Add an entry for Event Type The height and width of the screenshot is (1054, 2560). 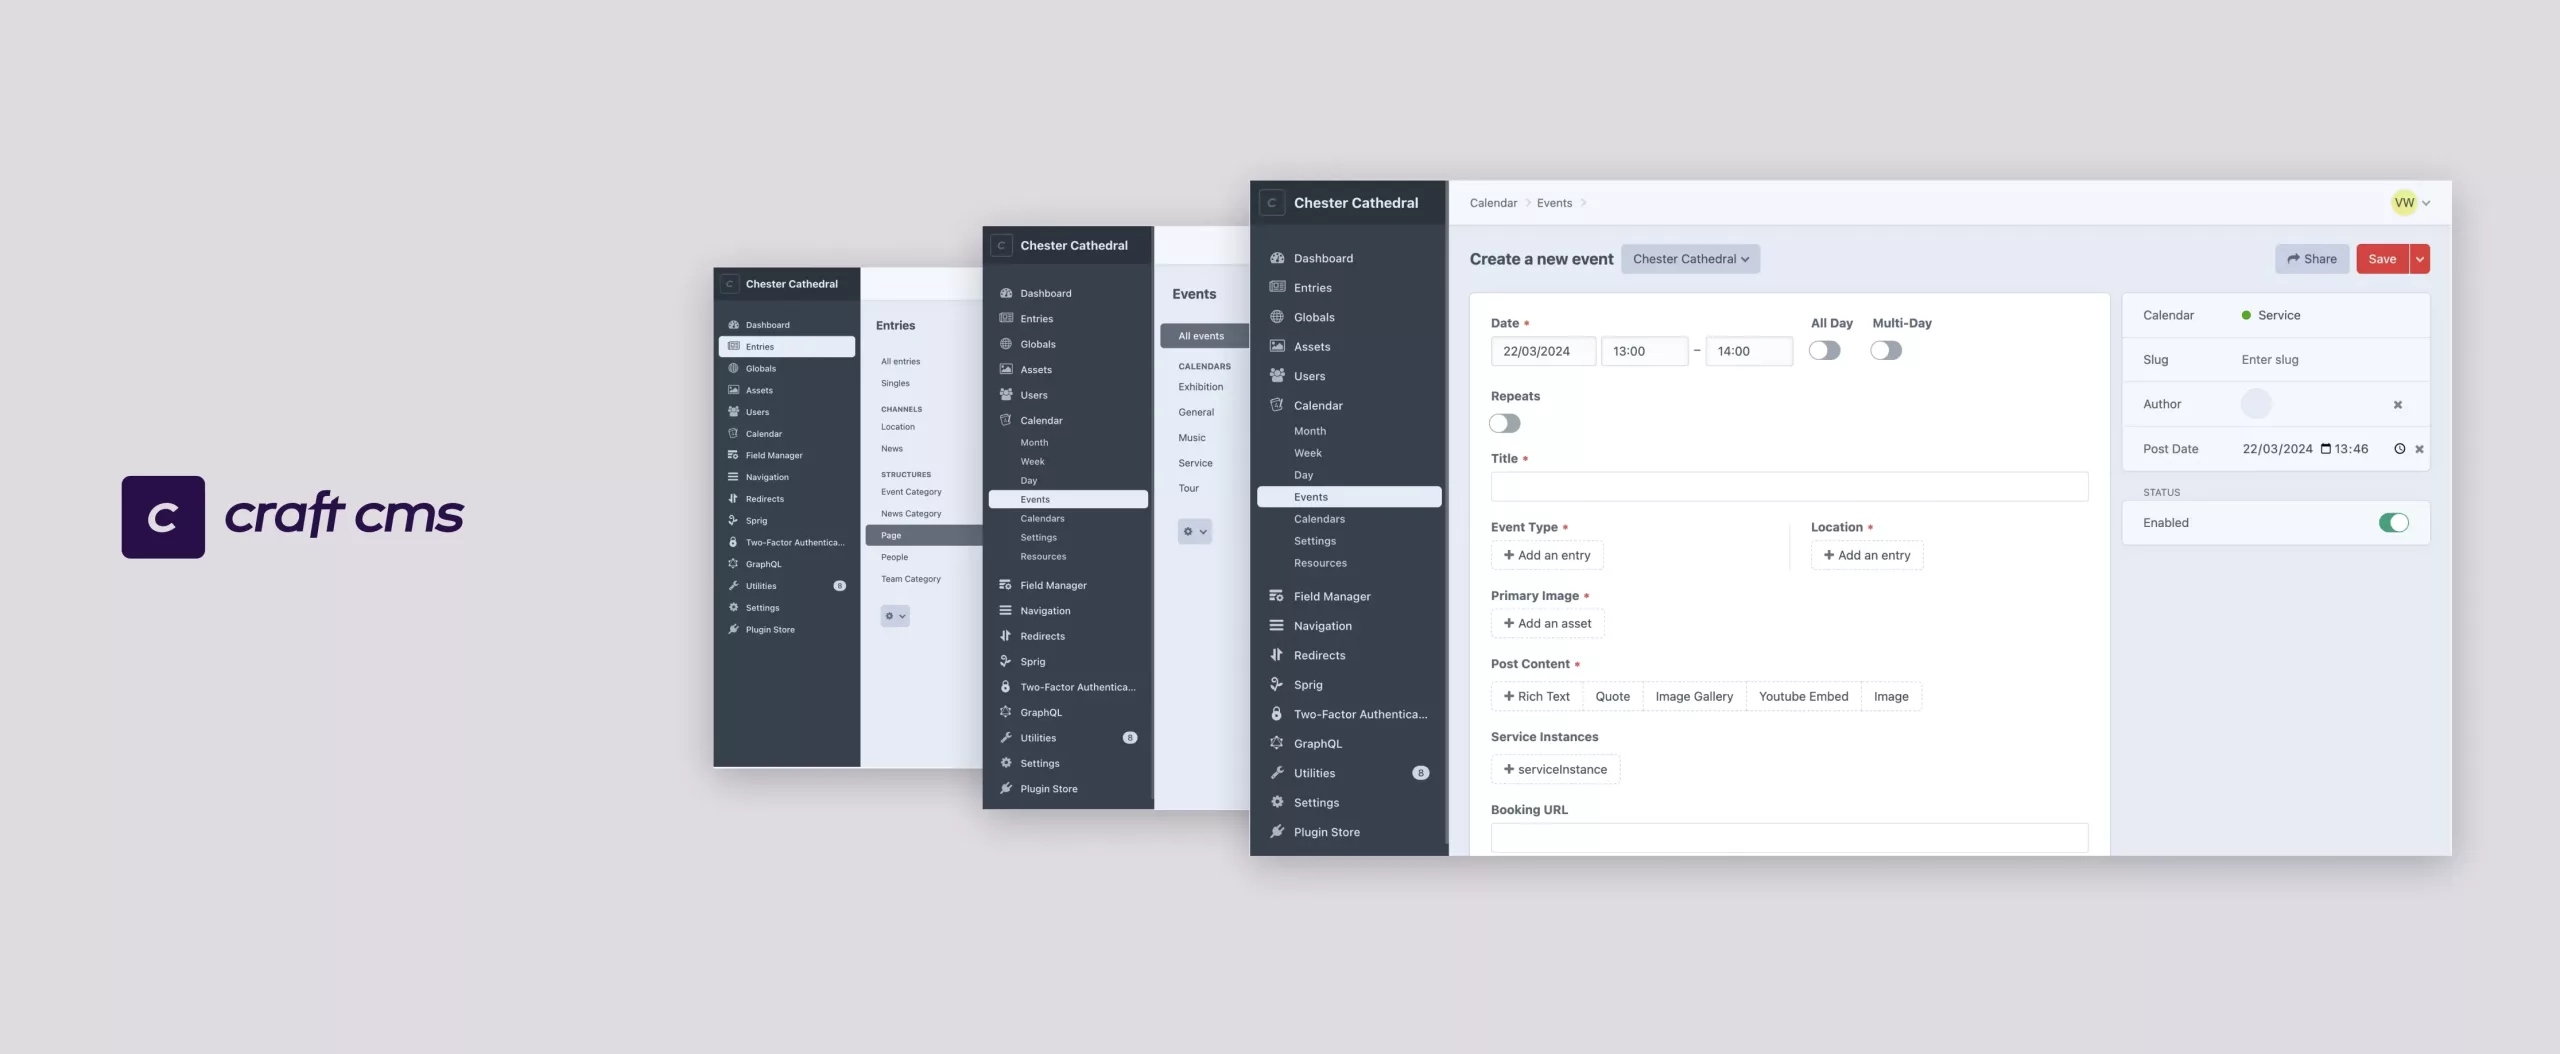pos(1546,555)
